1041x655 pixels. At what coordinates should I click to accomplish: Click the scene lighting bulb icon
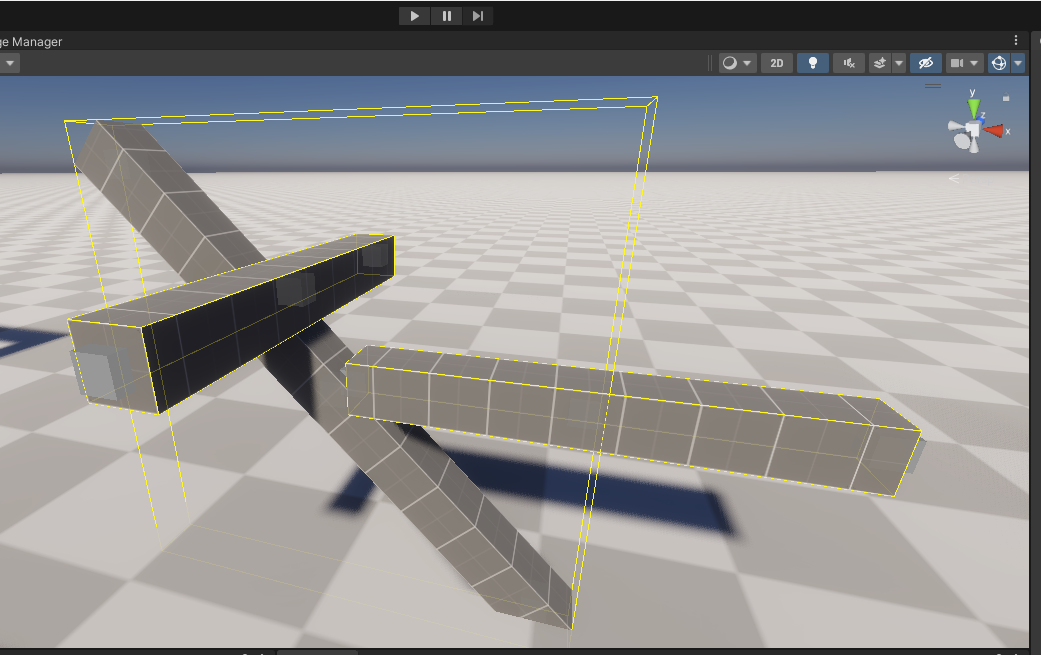[812, 62]
